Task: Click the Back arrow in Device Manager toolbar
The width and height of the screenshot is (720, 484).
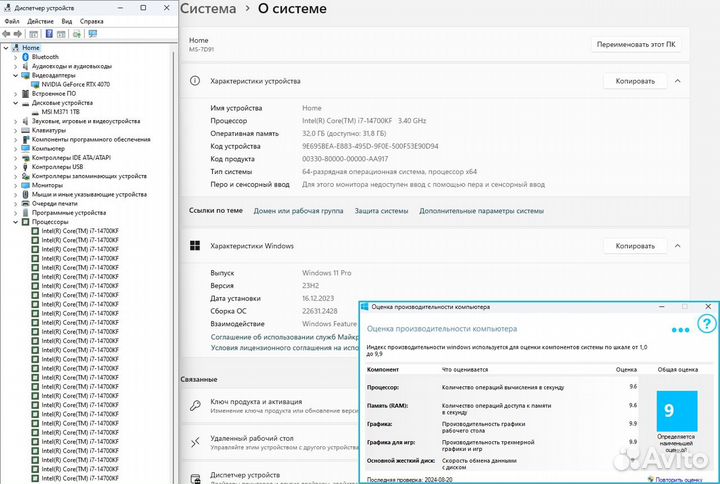Action: point(8,33)
